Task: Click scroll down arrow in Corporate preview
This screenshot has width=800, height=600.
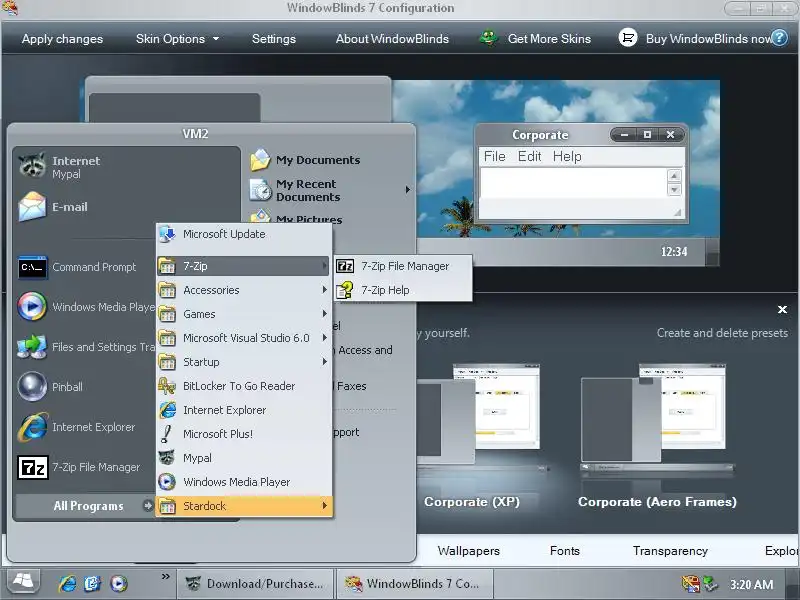Action: [x=674, y=189]
